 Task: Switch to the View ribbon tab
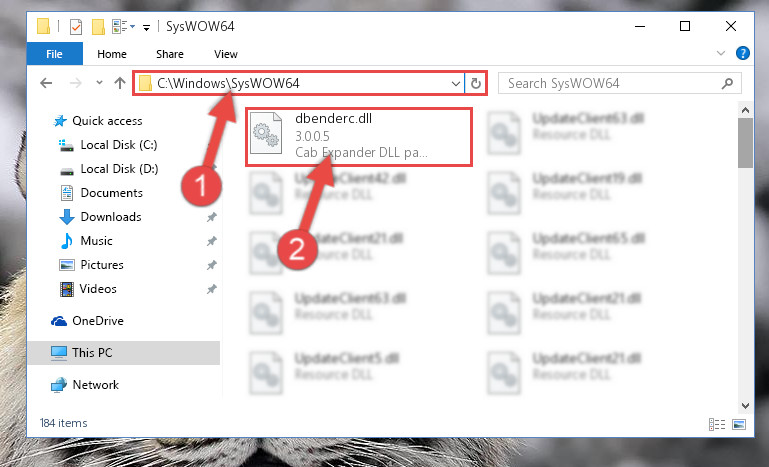226,54
